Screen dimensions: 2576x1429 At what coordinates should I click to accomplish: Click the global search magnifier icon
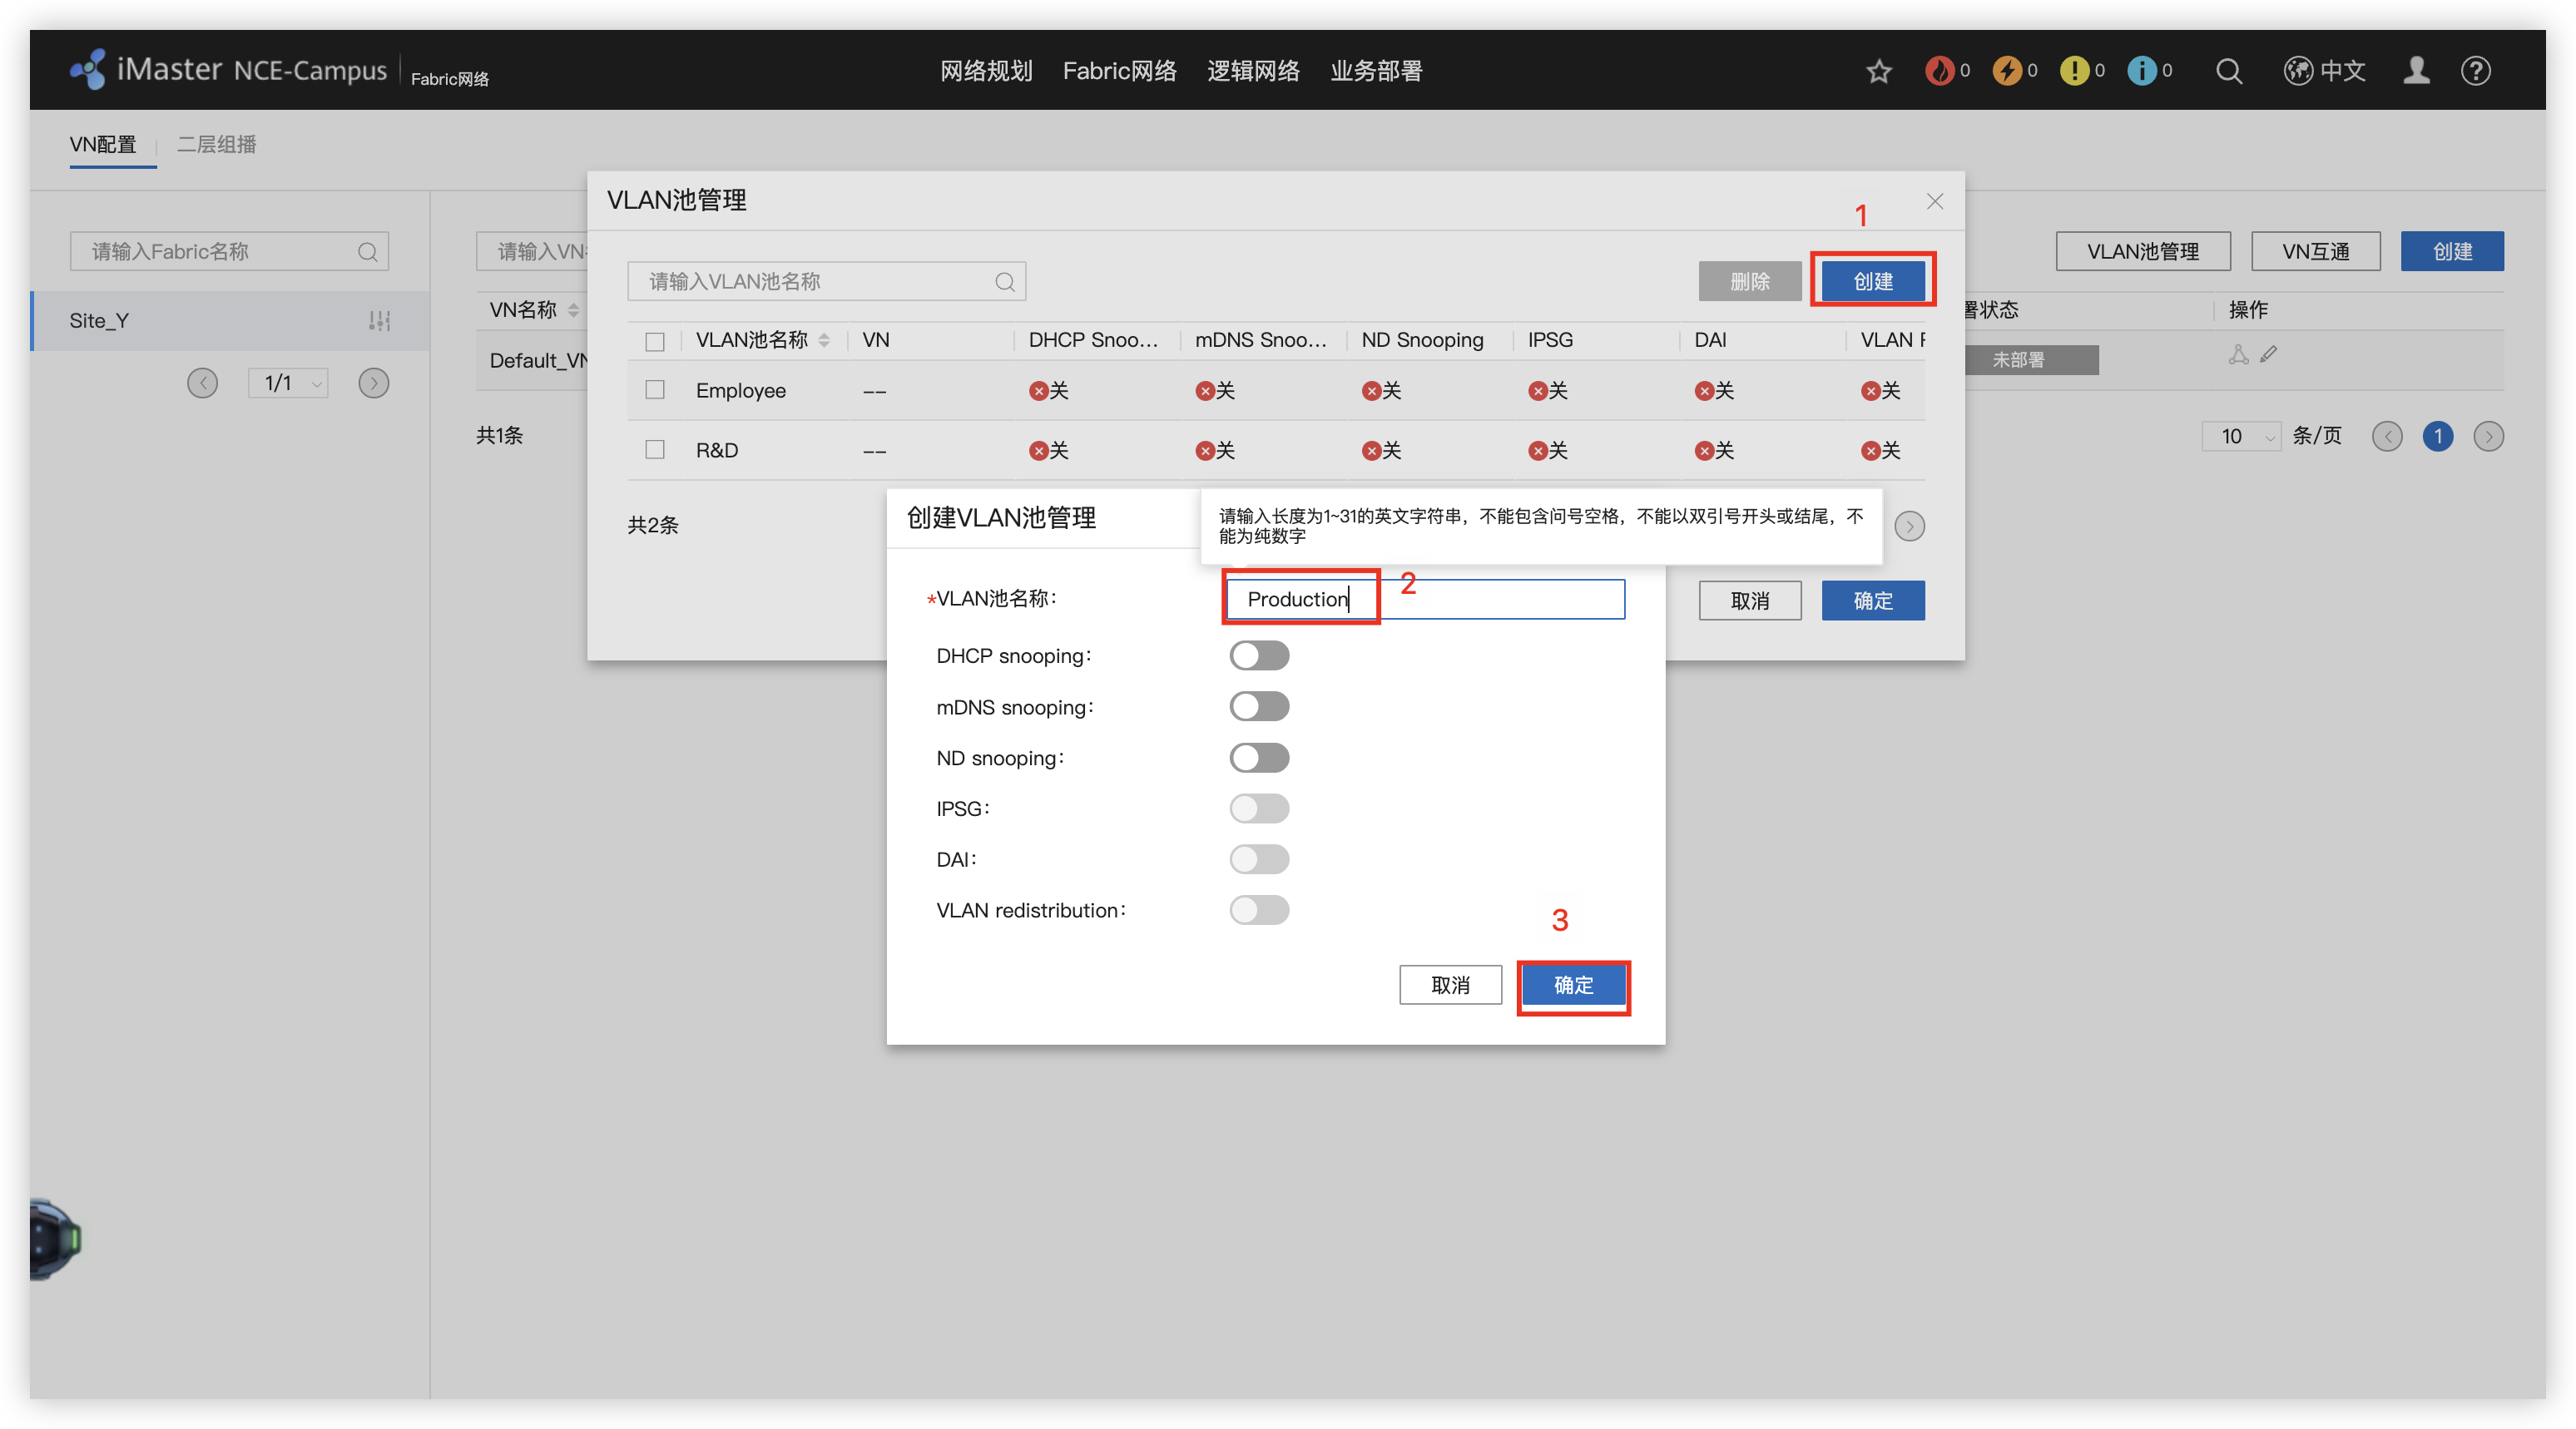[2228, 71]
